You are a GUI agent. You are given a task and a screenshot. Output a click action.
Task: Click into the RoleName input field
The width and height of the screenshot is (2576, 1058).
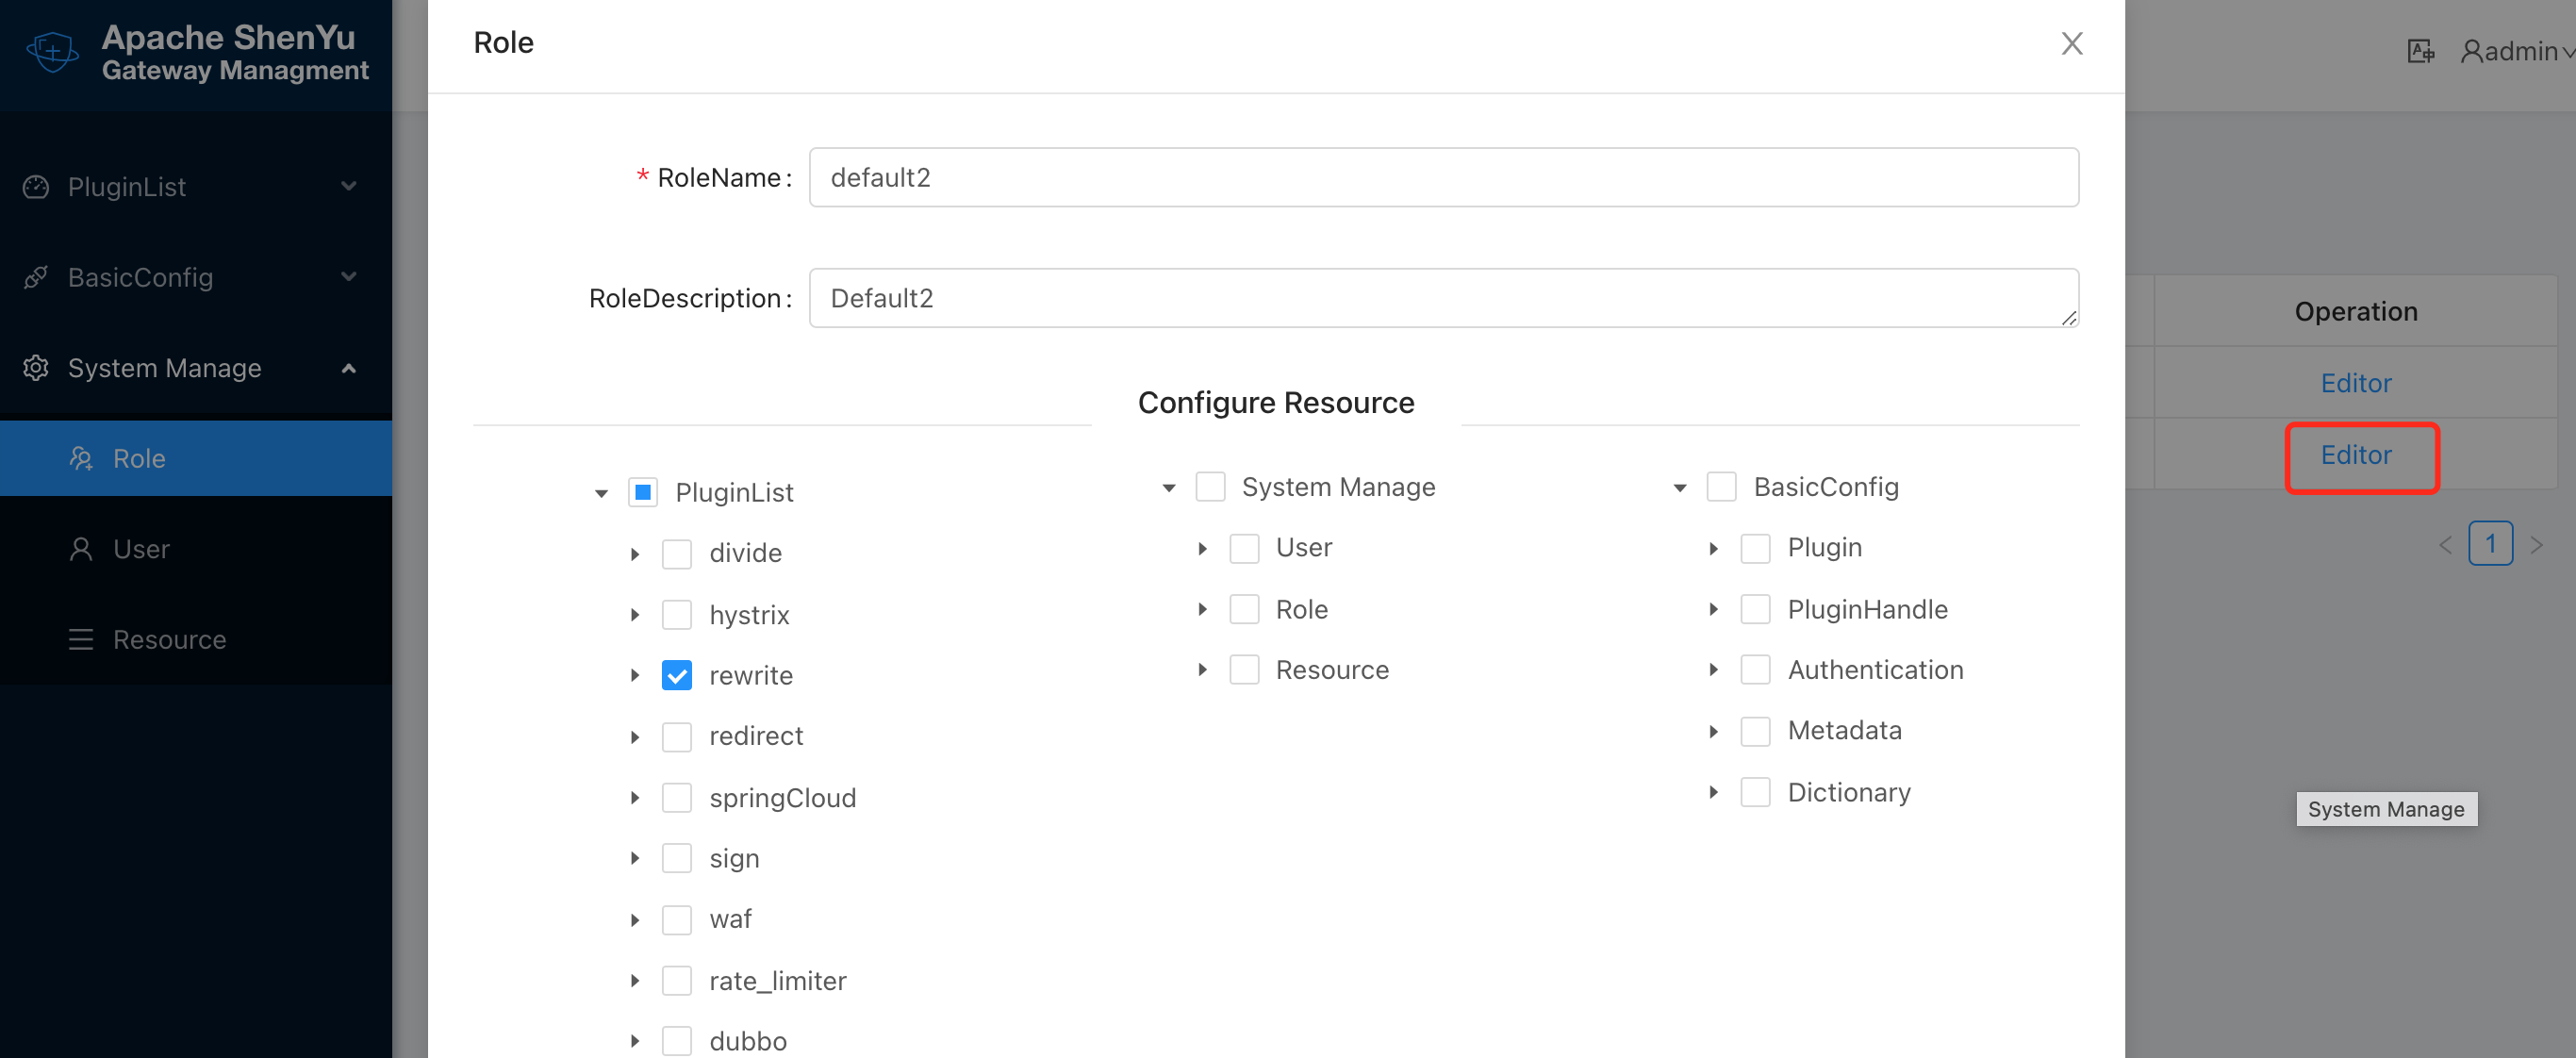pos(1443,178)
